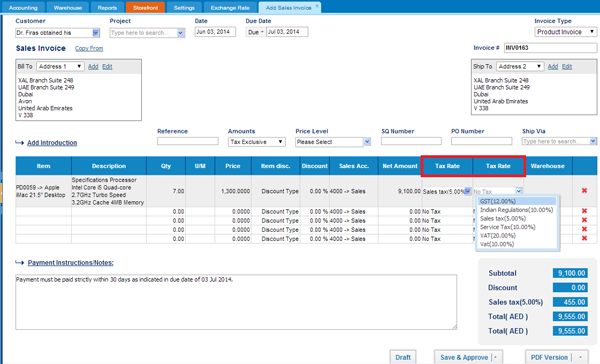Click Add link in Ship To box
This screenshot has height=364, width=600.
pos(553,67)
